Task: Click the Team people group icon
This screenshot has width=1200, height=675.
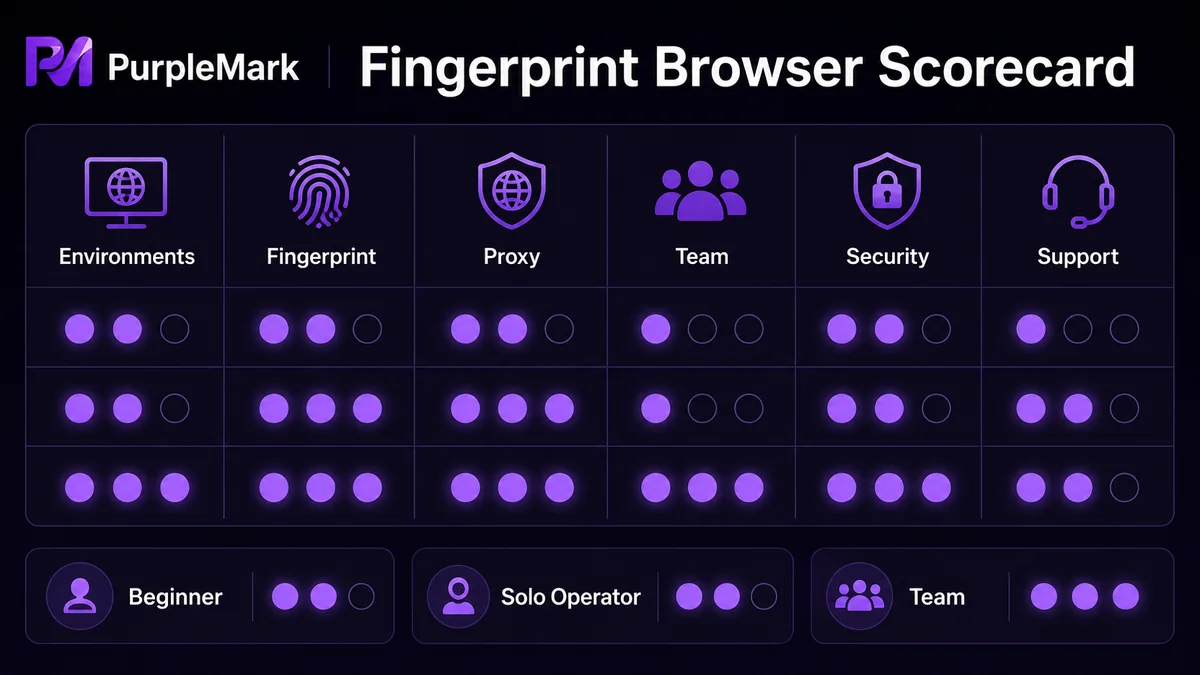Action: point(701,191)
